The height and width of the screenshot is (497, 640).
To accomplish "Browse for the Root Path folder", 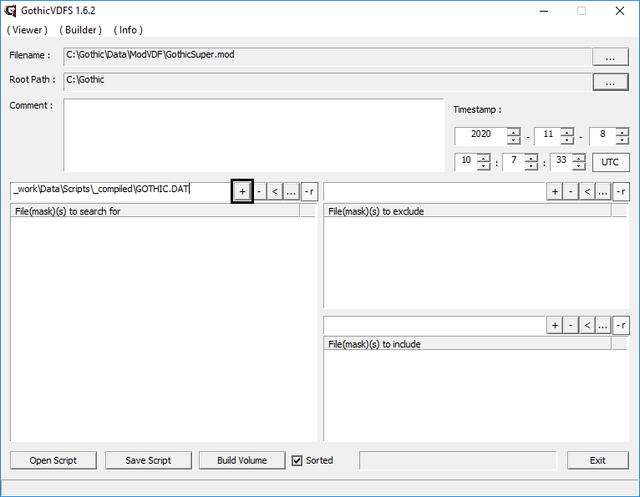I will tap(610, 82).
